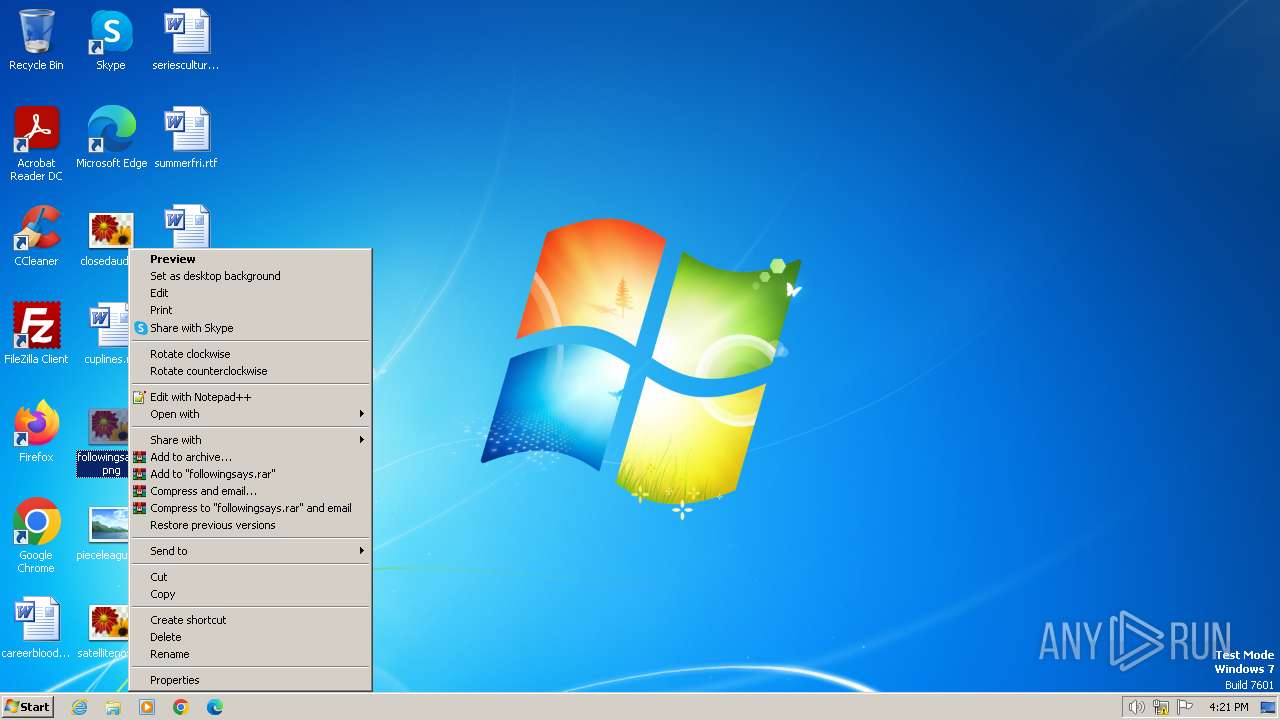Choose Add to "followingsays.rar"

point(250,474)
